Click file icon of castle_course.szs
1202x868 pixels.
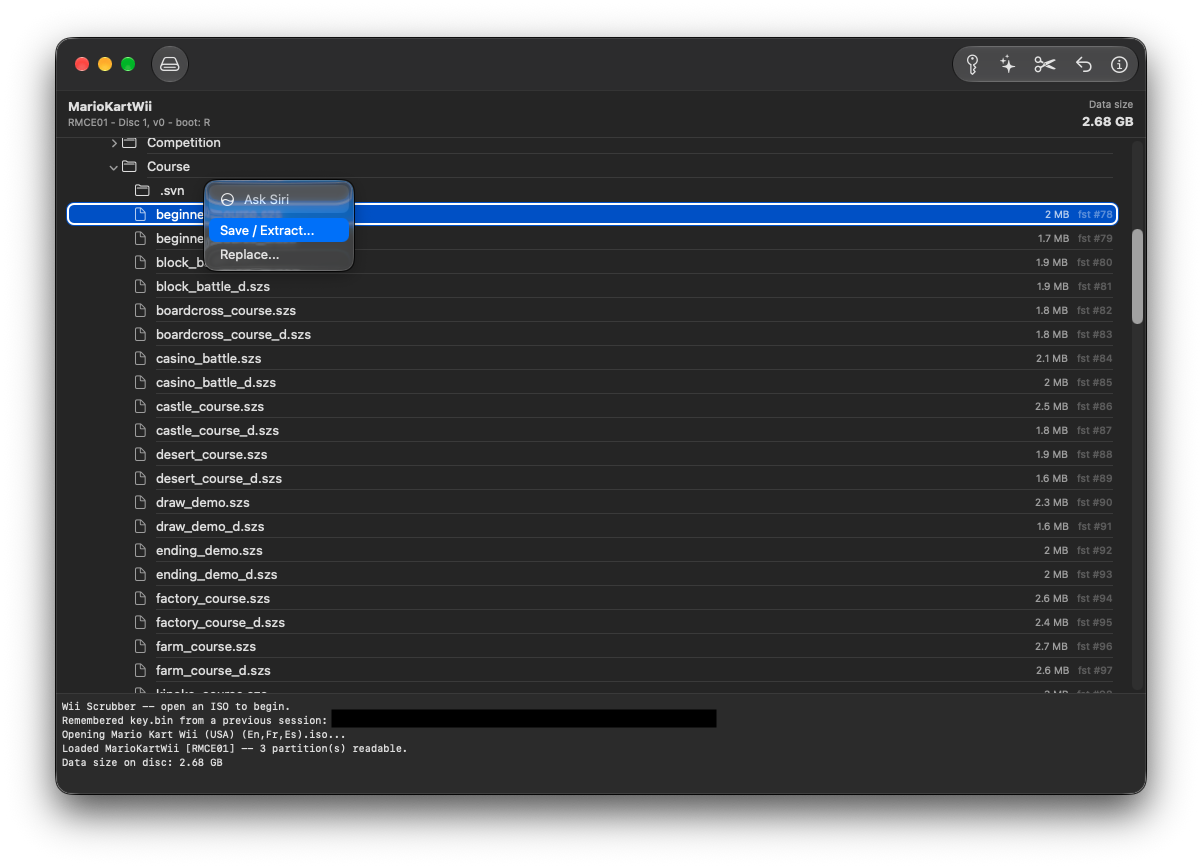pyautogui.click(x=141, y=407)
